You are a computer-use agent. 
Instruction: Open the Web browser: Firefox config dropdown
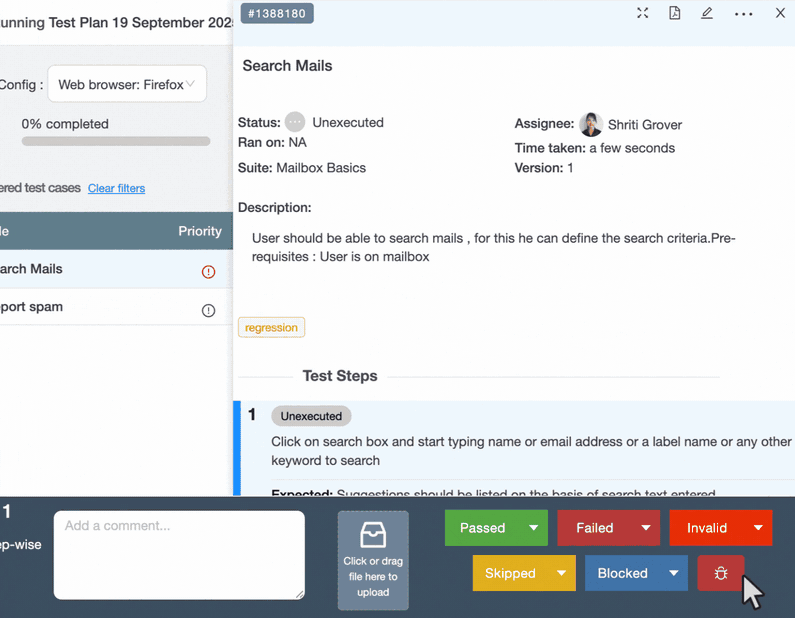(x=127, y=84)
